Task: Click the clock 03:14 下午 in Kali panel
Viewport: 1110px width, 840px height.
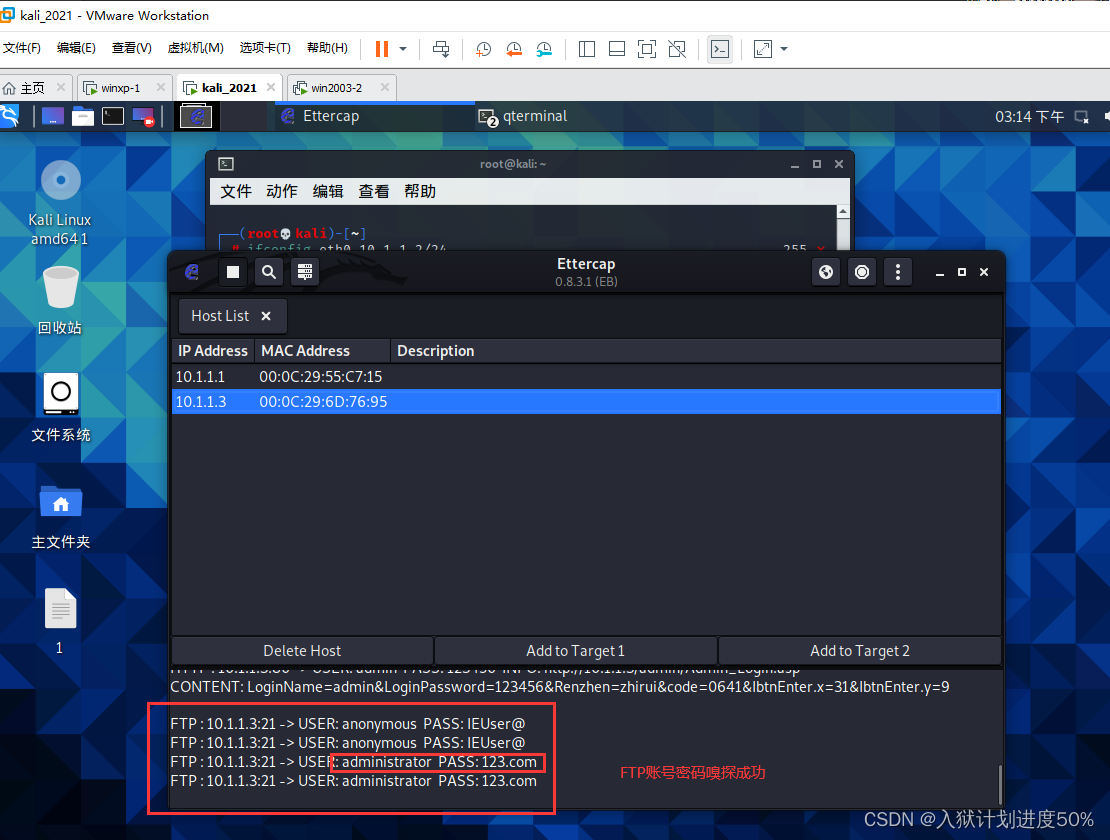Action: (1029, 117)
